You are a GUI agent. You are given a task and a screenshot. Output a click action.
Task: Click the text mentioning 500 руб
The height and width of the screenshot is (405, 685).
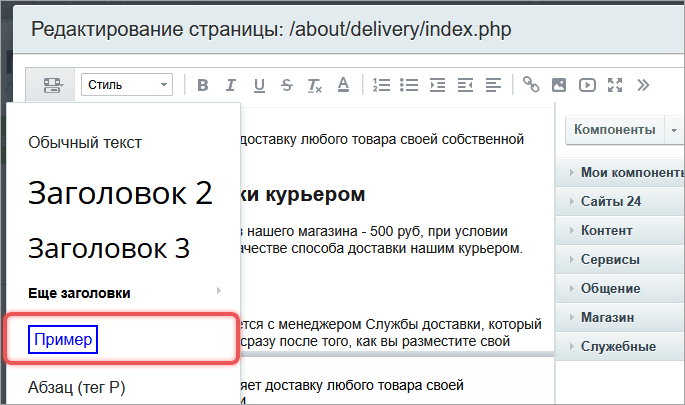(x=375, y=231)
